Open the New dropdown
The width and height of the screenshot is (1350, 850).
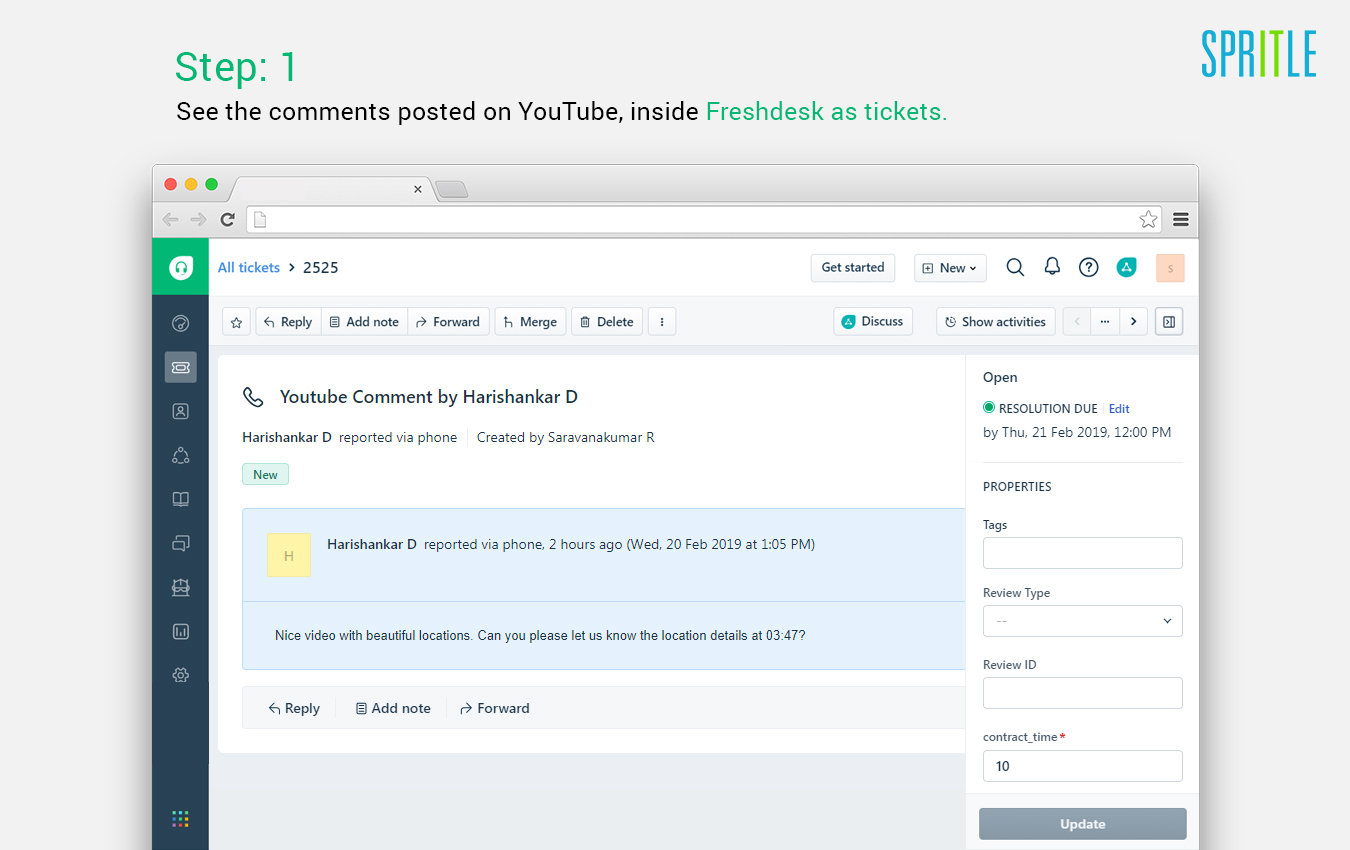pos(950,268)
